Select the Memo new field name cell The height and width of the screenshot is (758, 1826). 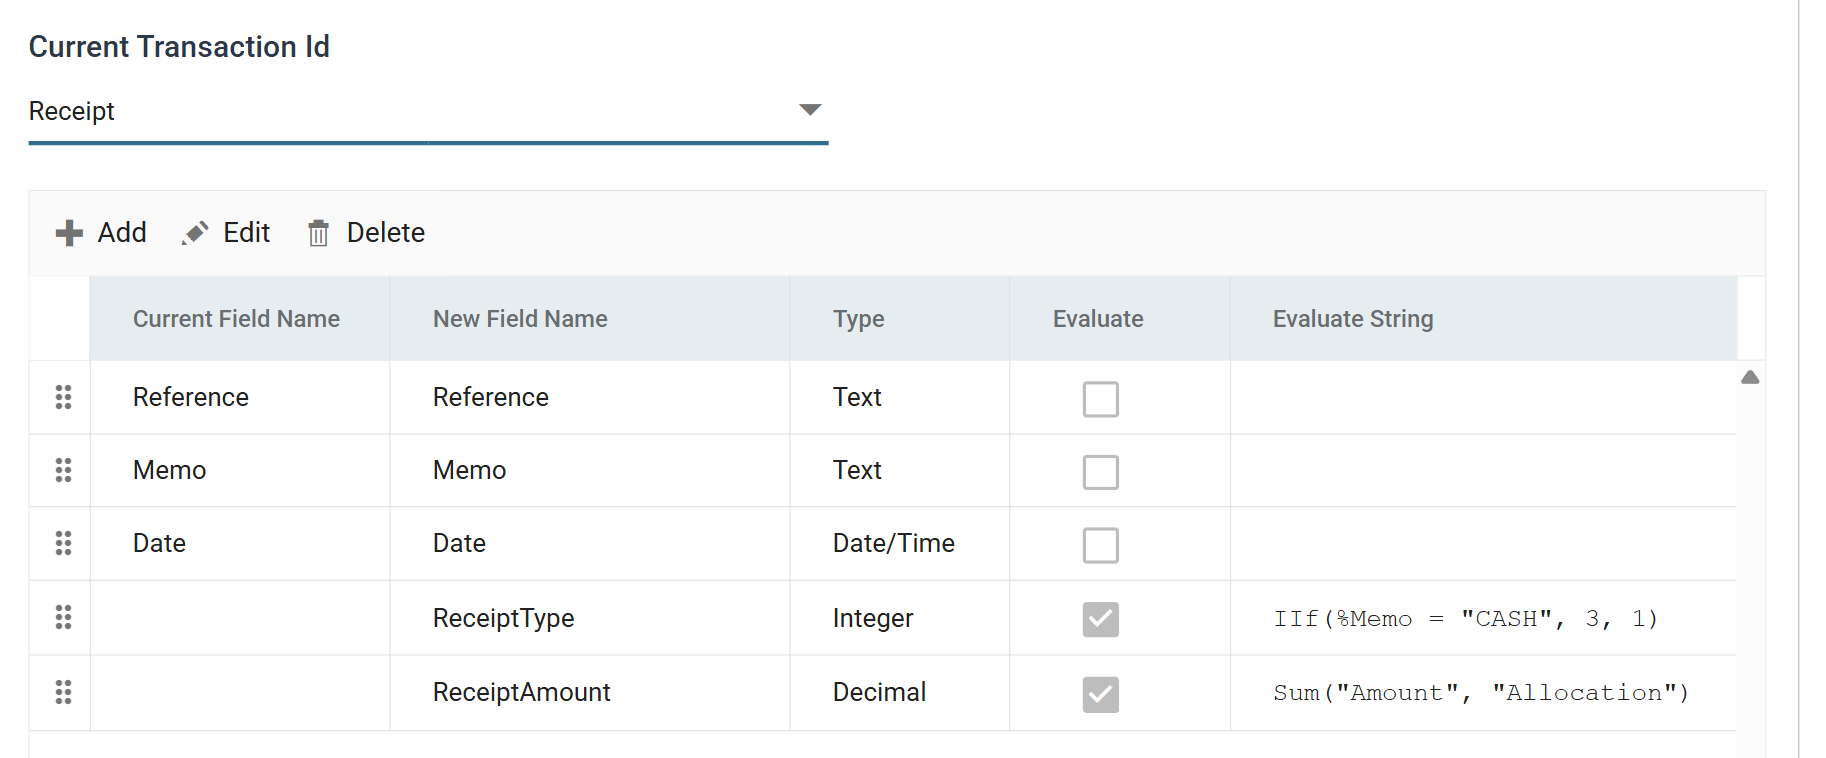590,470
